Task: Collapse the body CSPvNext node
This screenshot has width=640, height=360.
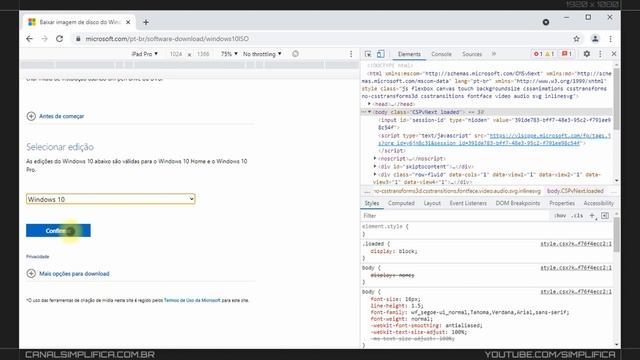Action: pos(369,112)
